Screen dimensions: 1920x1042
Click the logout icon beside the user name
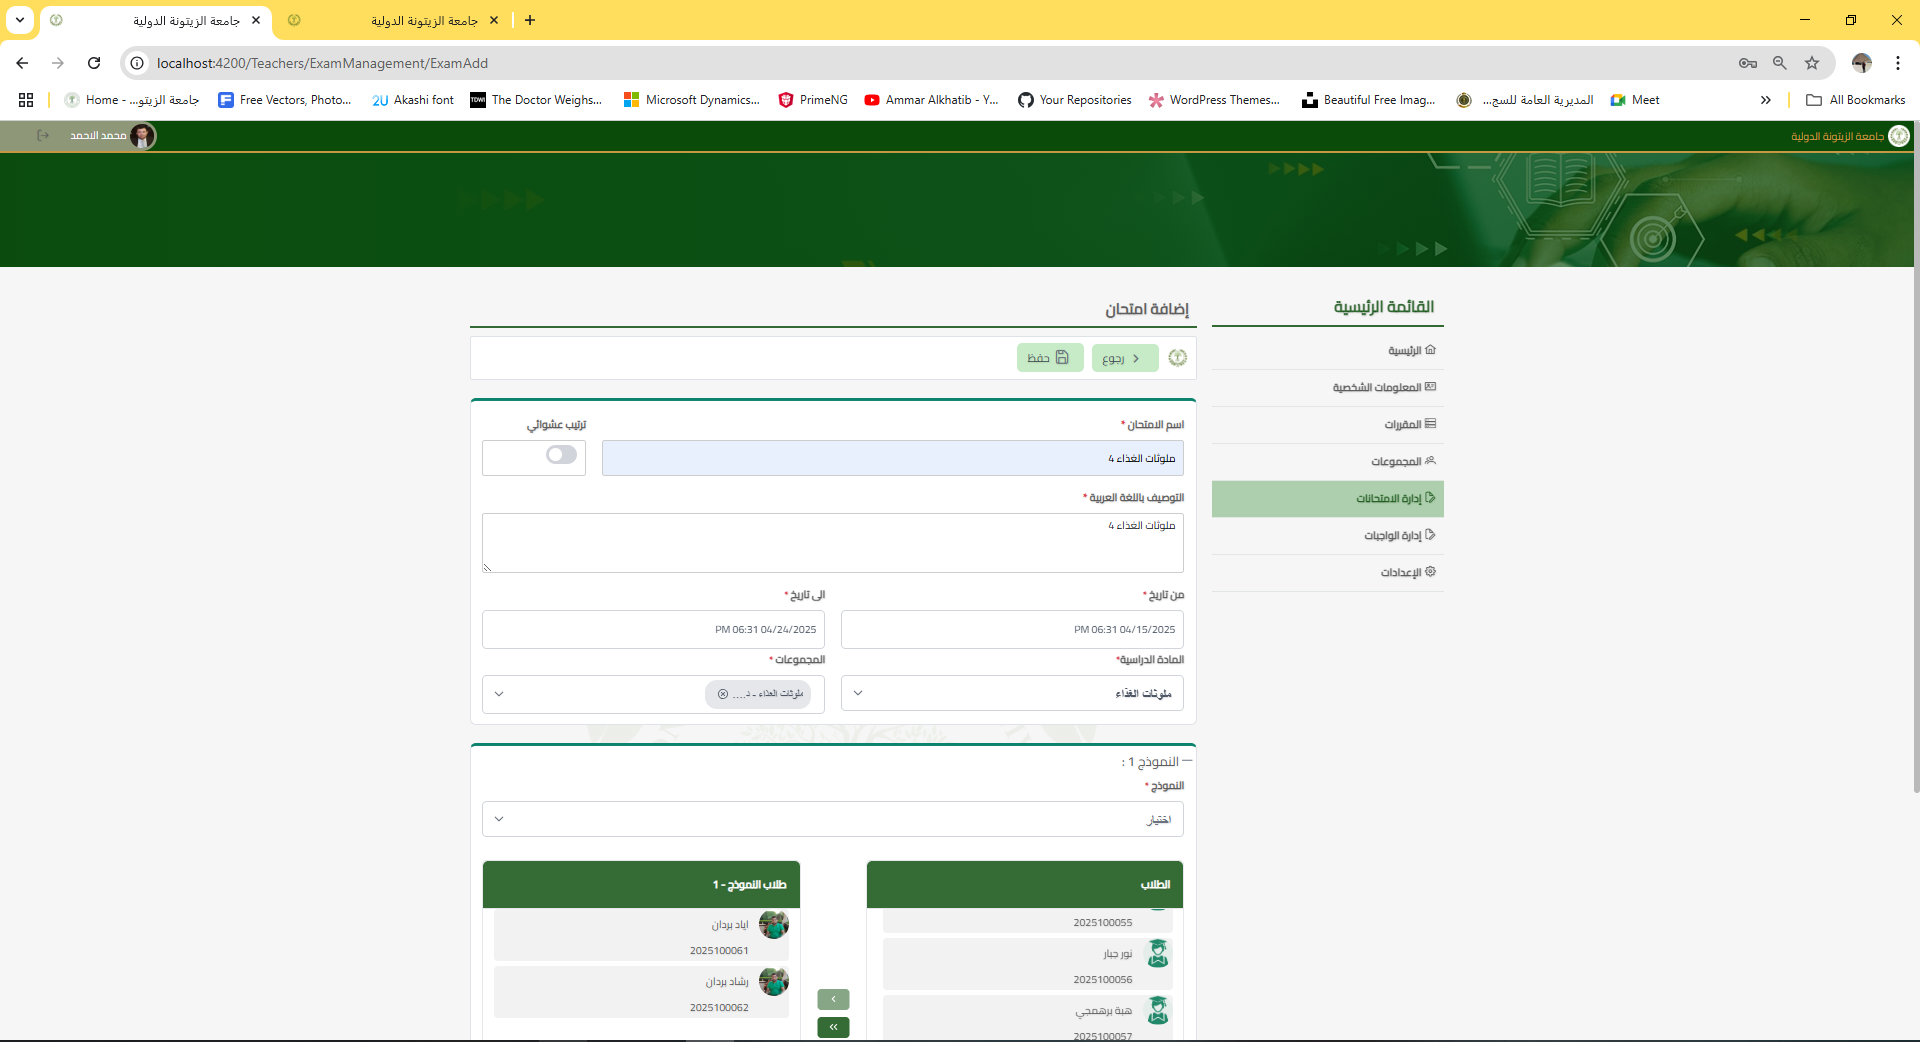tap(43, 136)
